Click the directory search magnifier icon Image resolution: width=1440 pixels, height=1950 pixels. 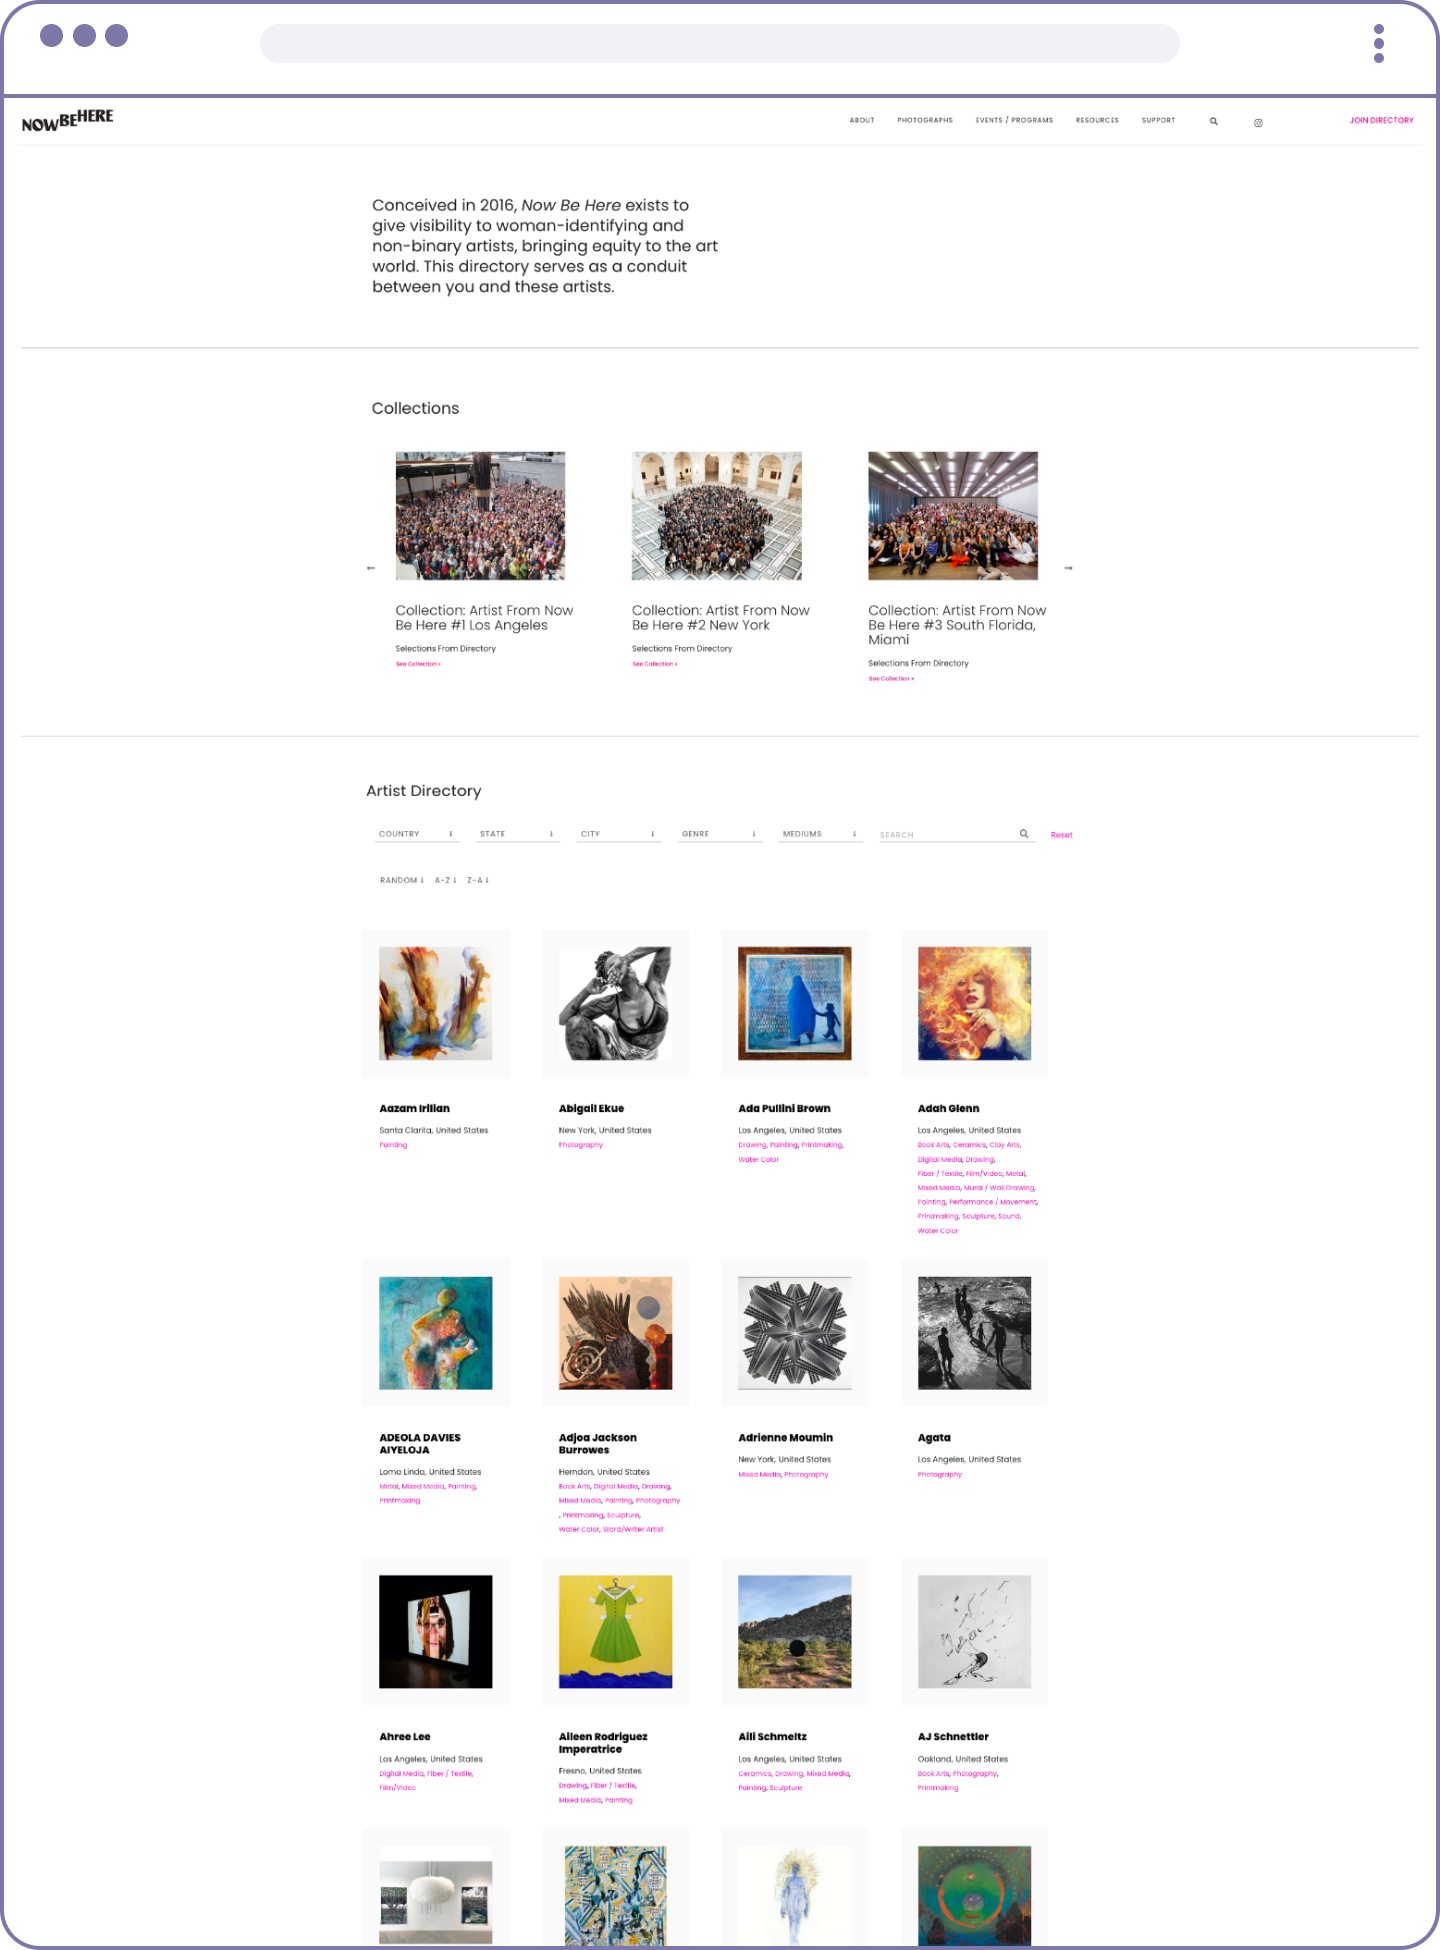[x=1024, y=834]
